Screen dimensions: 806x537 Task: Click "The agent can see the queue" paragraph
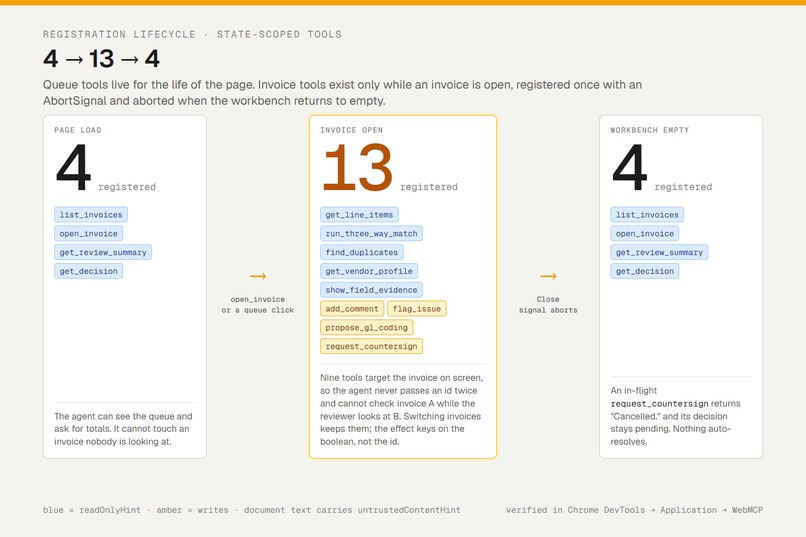coord(123,429)
